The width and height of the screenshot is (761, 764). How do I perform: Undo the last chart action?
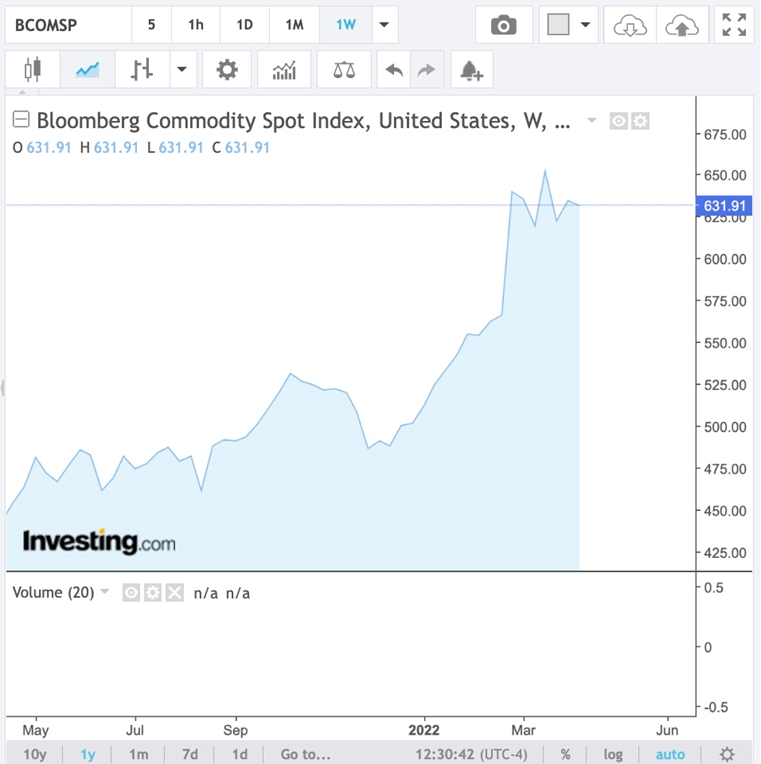[395, 70]
